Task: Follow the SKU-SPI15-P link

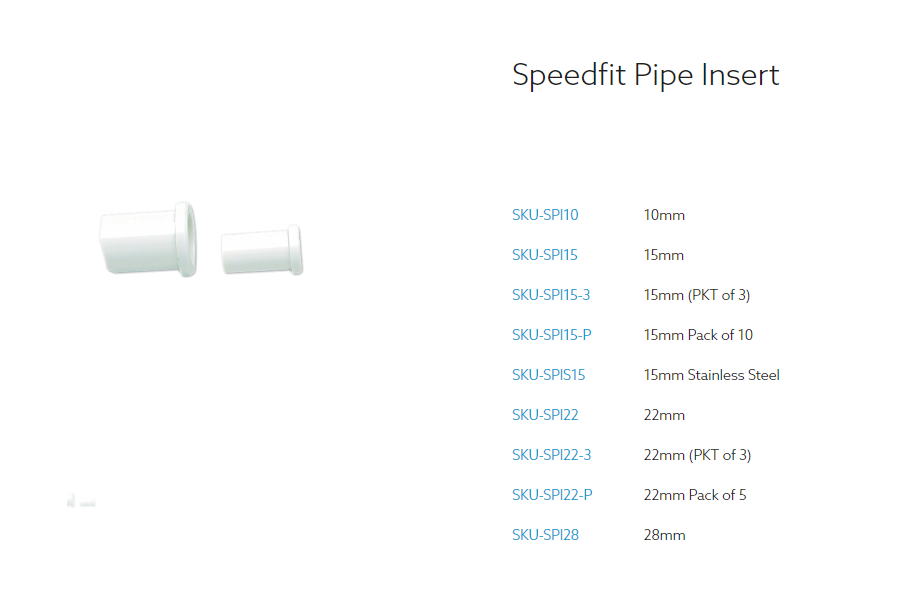Action: click(x=552, y=335)
